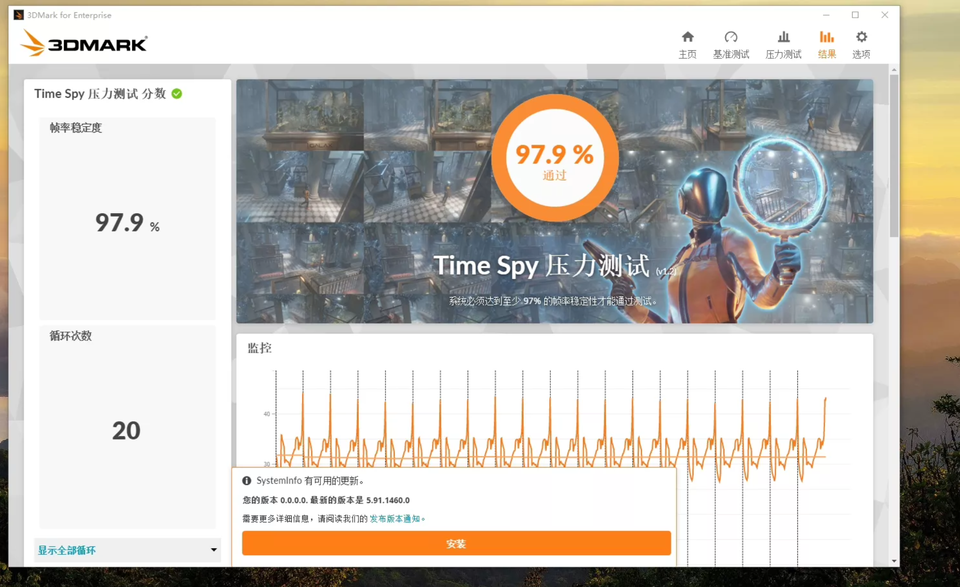The height and width of the screenshot is (587, 960).
Task: Close the 3DMark window
Action: pyautogui.click(x=885, y=15)
